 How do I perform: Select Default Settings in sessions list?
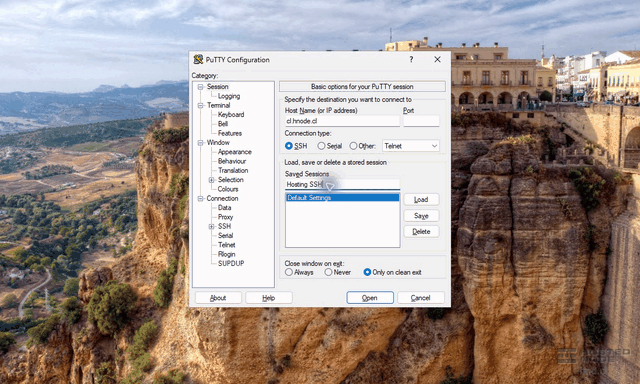point(342,198)
